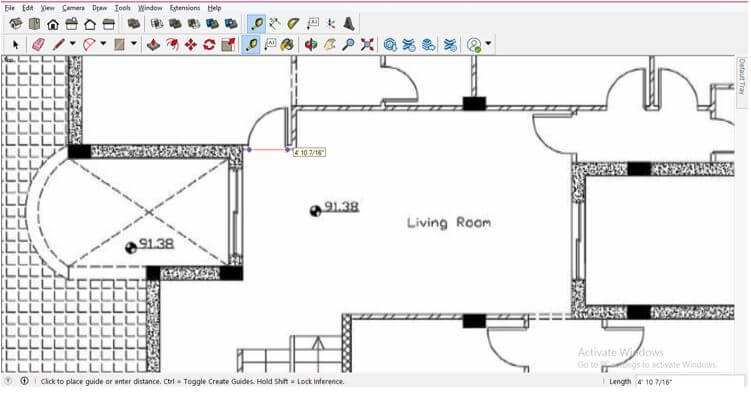Select the Follow Me / Offset tool
Image resolution: width=751 pixels, height=395 pixels.
pyautogui.click(x=172, y=45)
